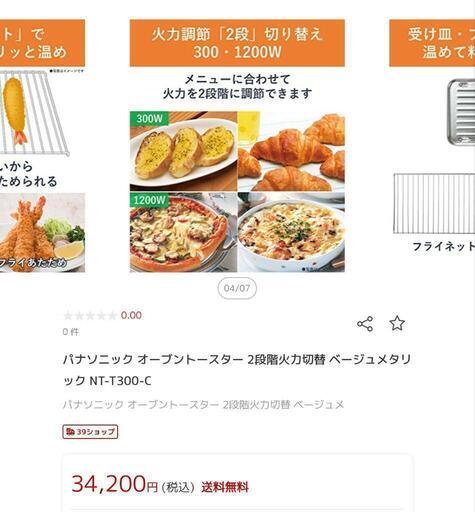The height and width of the screenshot is (512, 475).
Task: Click the green 300W label
Action: [x=149, y=118]
